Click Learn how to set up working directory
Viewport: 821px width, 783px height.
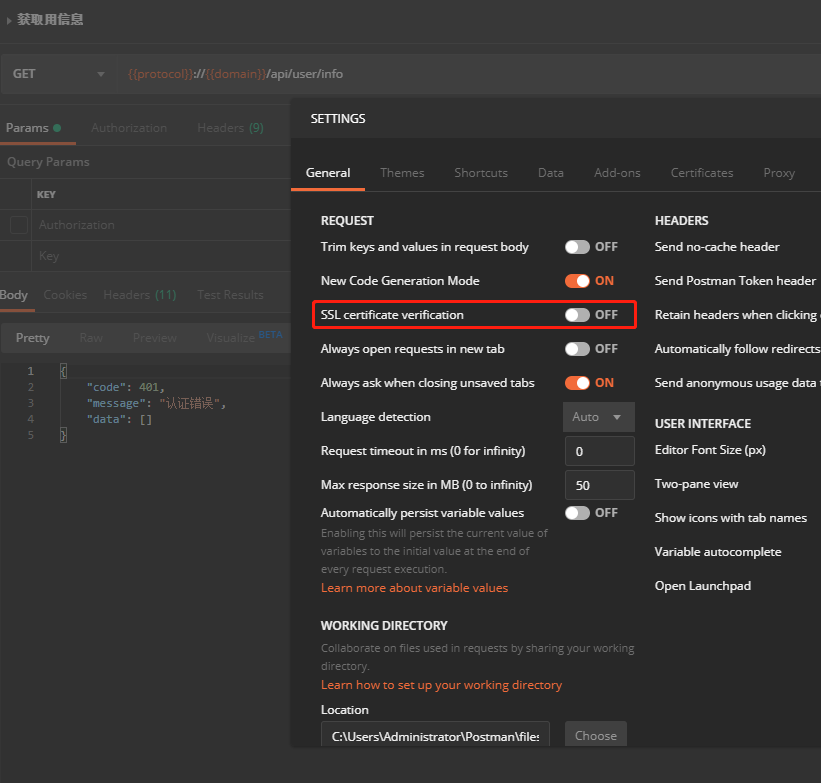[x=441, y=685]
